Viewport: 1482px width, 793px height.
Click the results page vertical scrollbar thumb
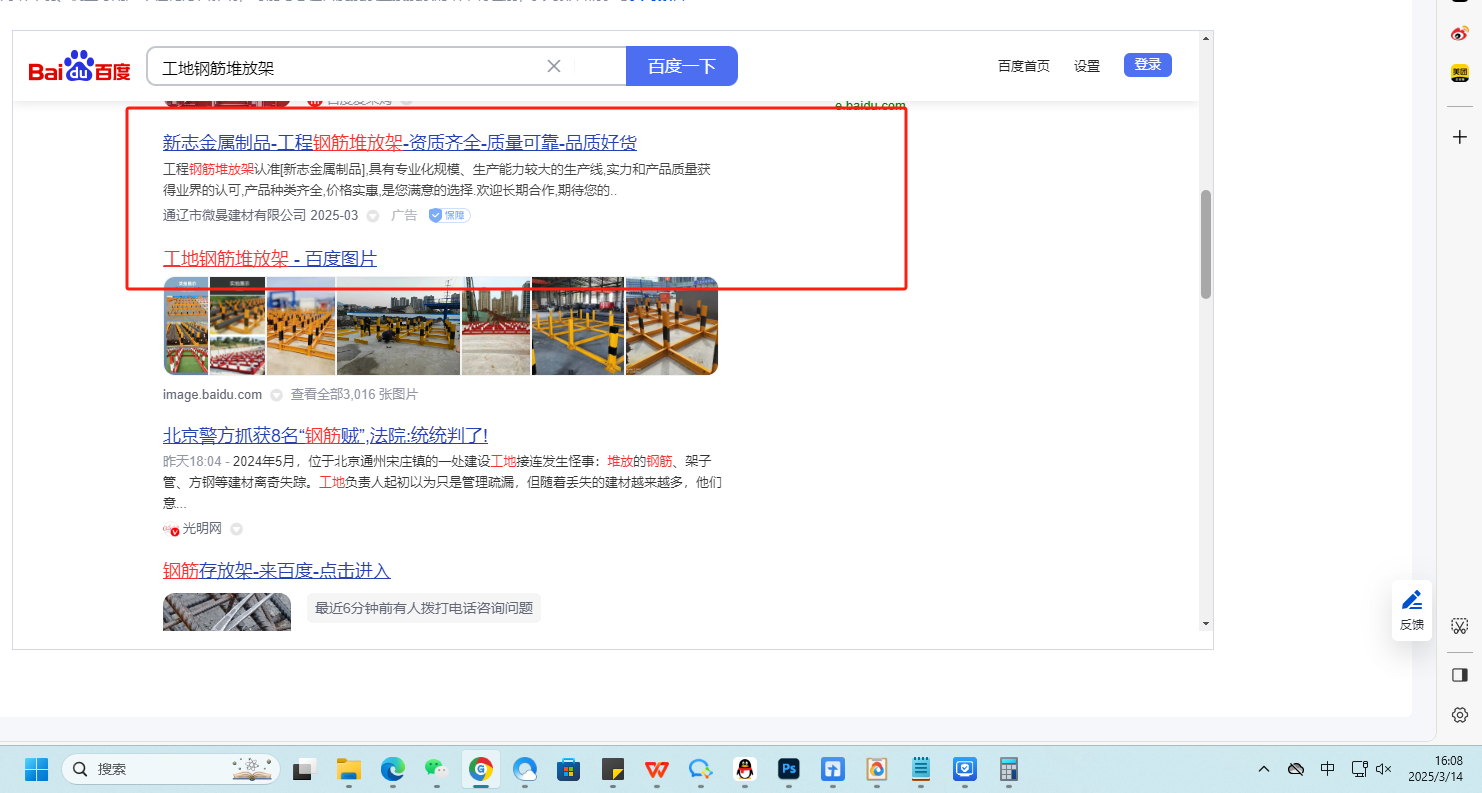tap(1205, 244)
